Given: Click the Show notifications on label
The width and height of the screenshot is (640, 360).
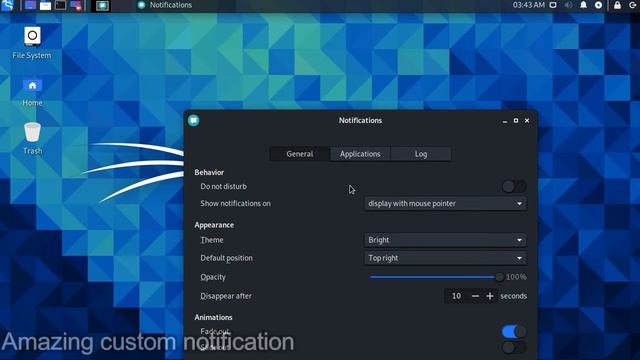Looking at the screenshot, I should [235, 203].
